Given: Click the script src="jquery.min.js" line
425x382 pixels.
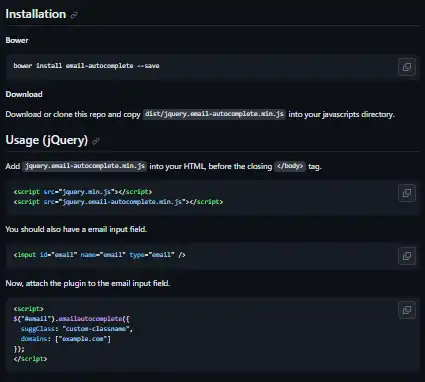Looking at the screenshot, I should coord(83,192).
